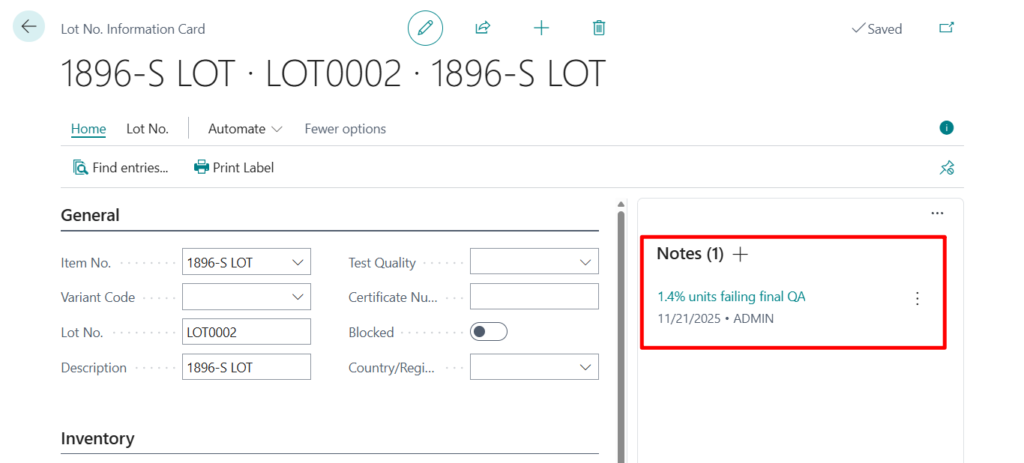Click the Certificate Number input field
The width and height of the screenshot is (1024, 463).
[534, 297]
